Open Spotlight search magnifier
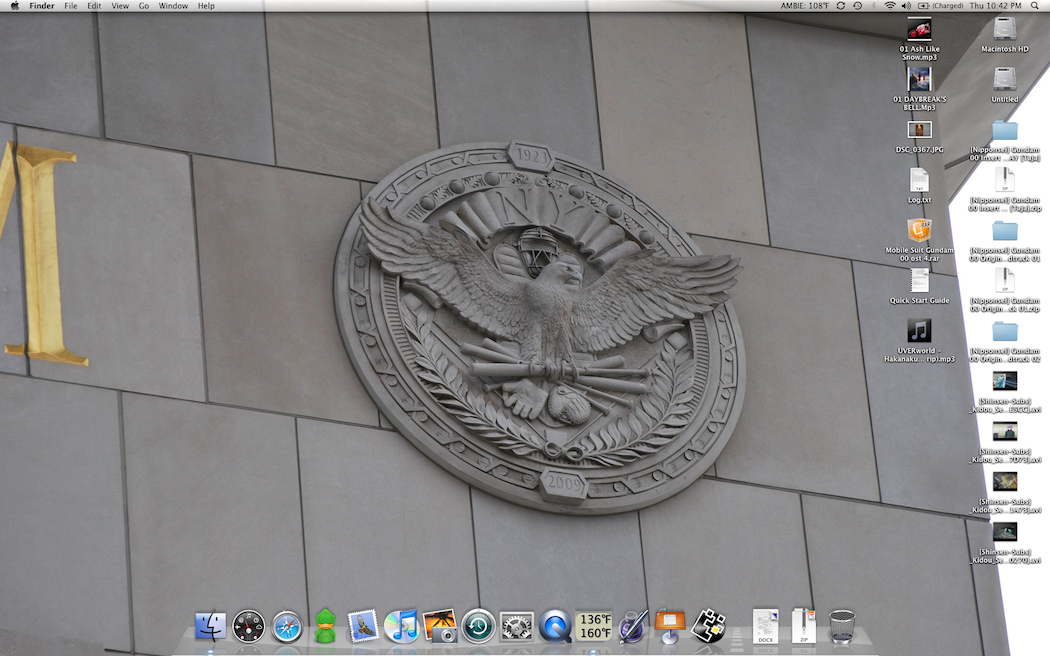 coord(1035,5)
